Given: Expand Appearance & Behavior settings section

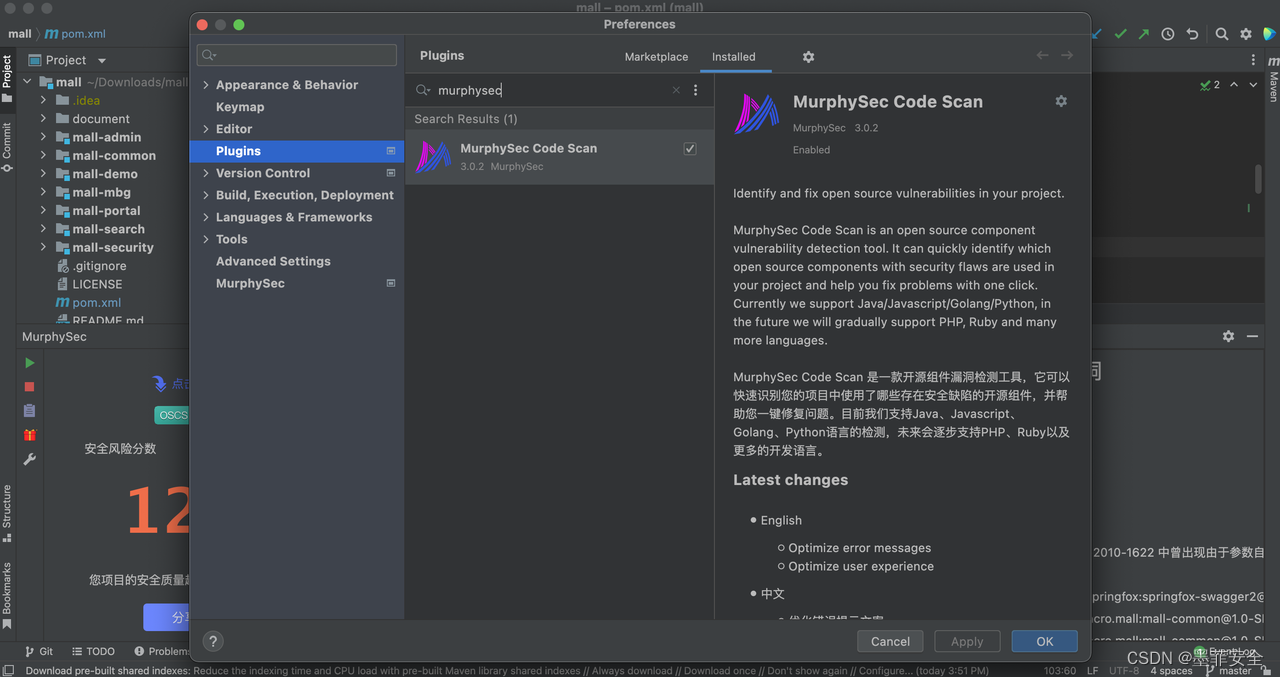Looking at the screenshot, I should click(x=206, y=85).
